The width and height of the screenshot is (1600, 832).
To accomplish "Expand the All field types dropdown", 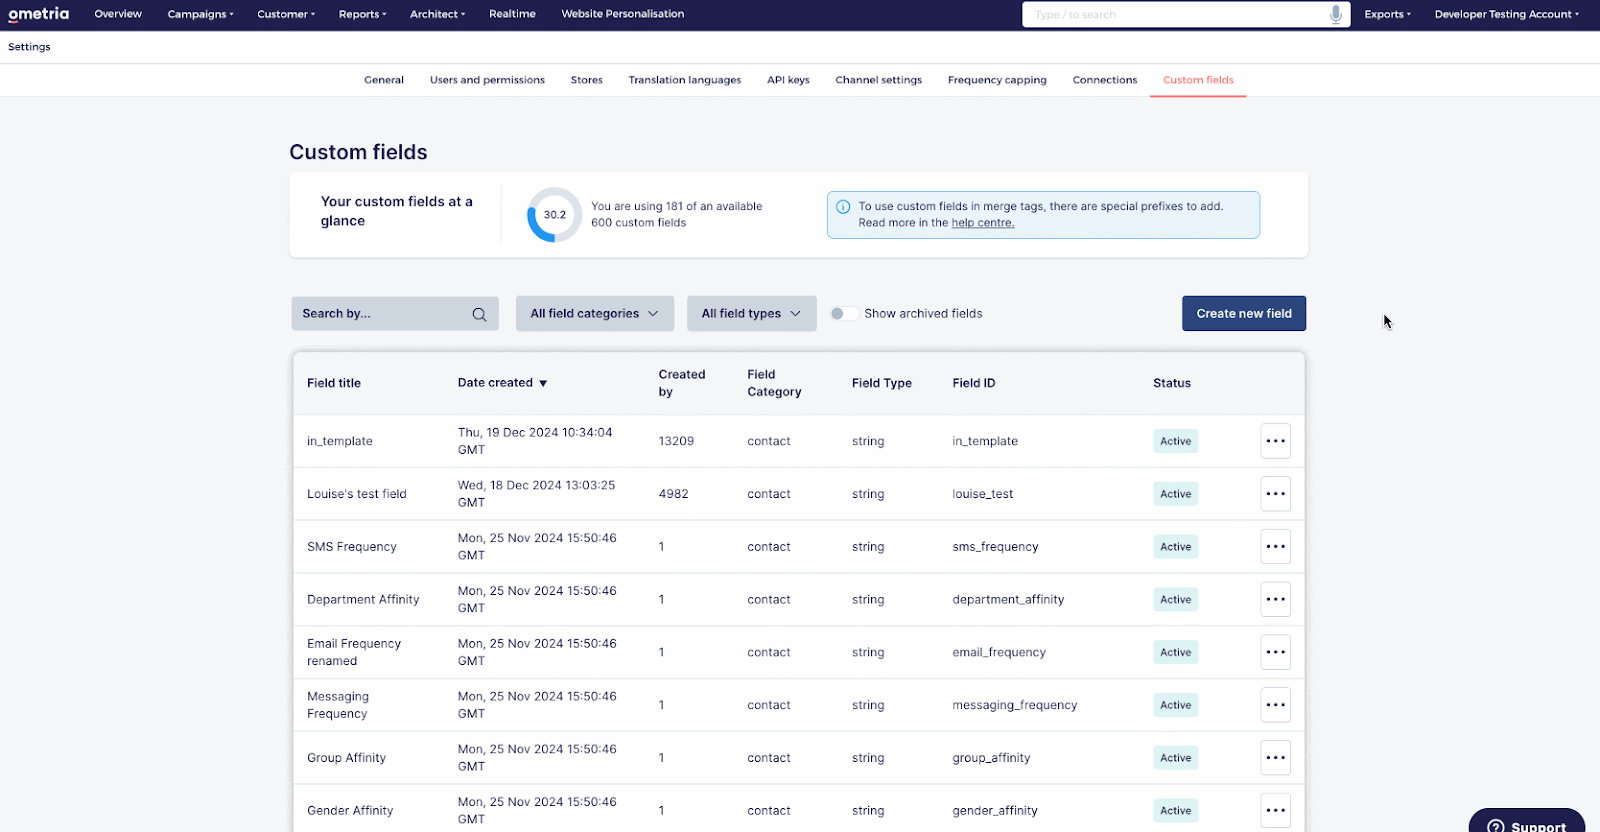I will 751,314.
